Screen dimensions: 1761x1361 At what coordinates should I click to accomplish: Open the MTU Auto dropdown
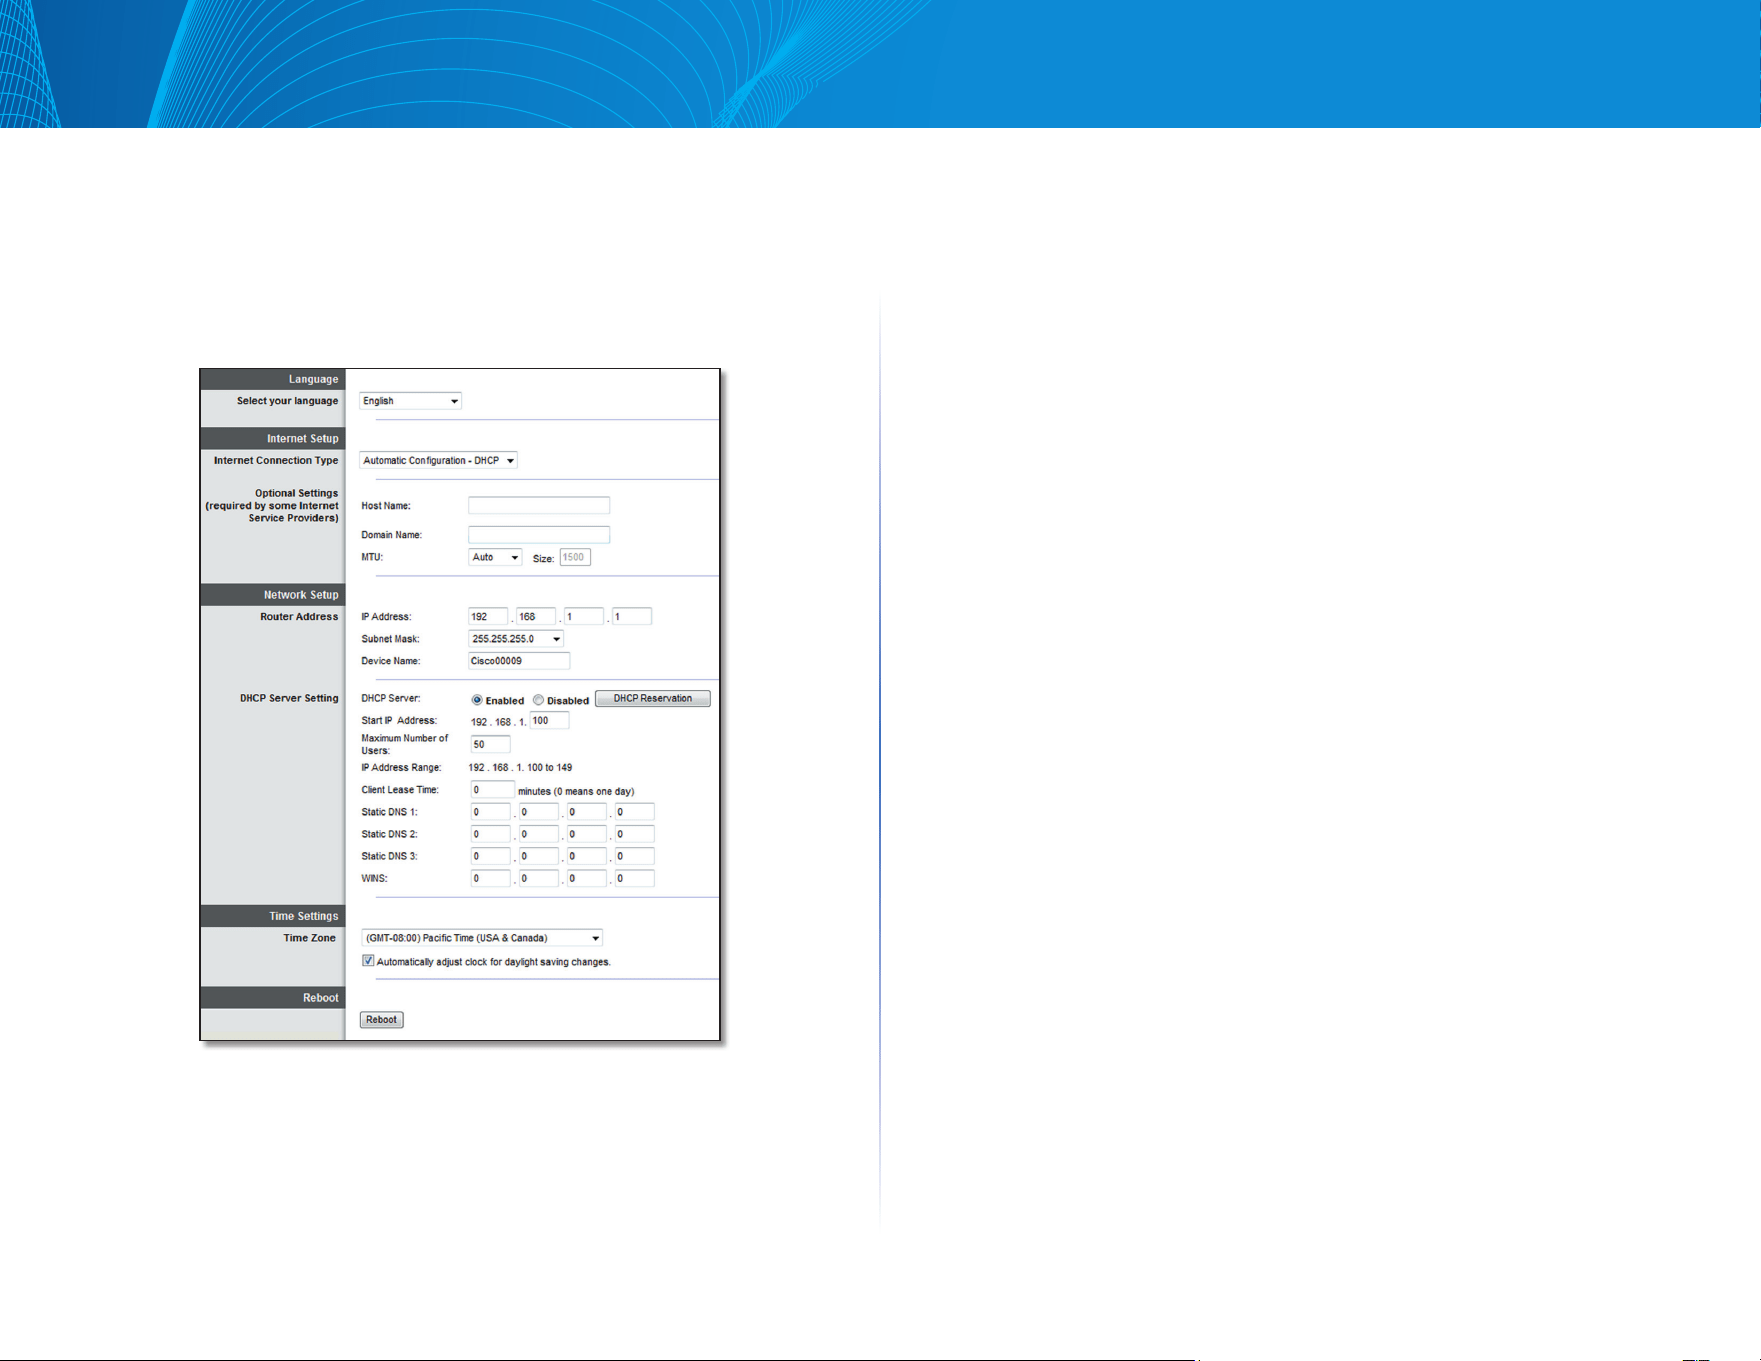(x=495, y=558)
